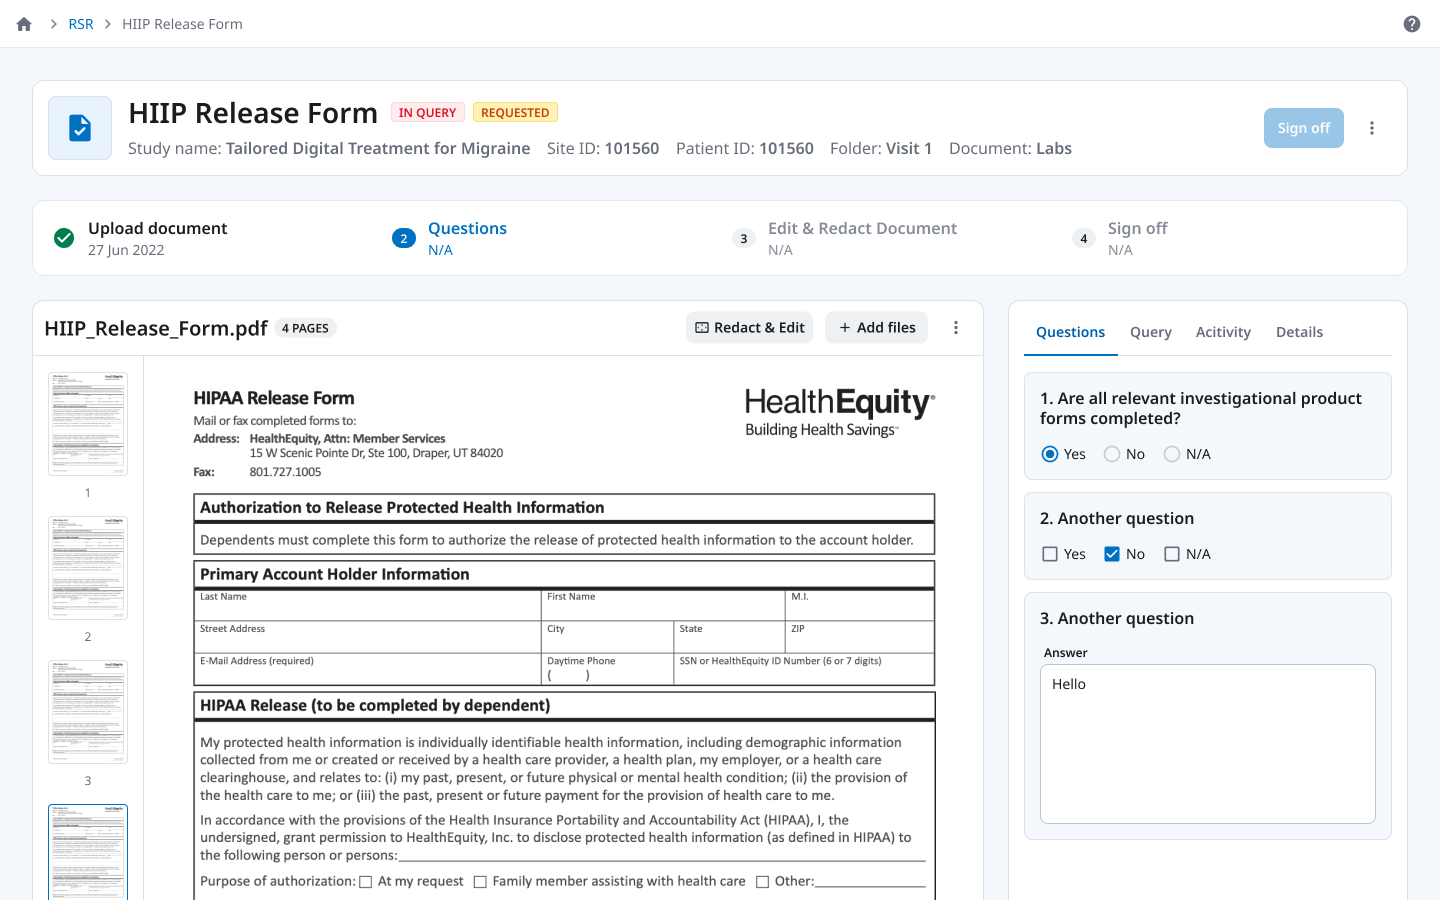Open the overflow menu next to Sign off
This screenshot has width=1440, height=900.
(x=1371, y=127)
